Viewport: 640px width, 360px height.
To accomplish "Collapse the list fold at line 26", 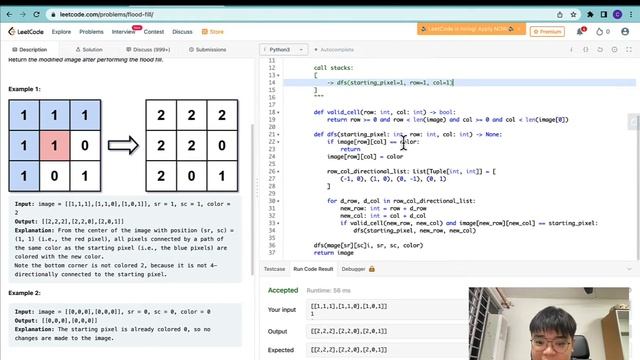I will tap(278, 171).
